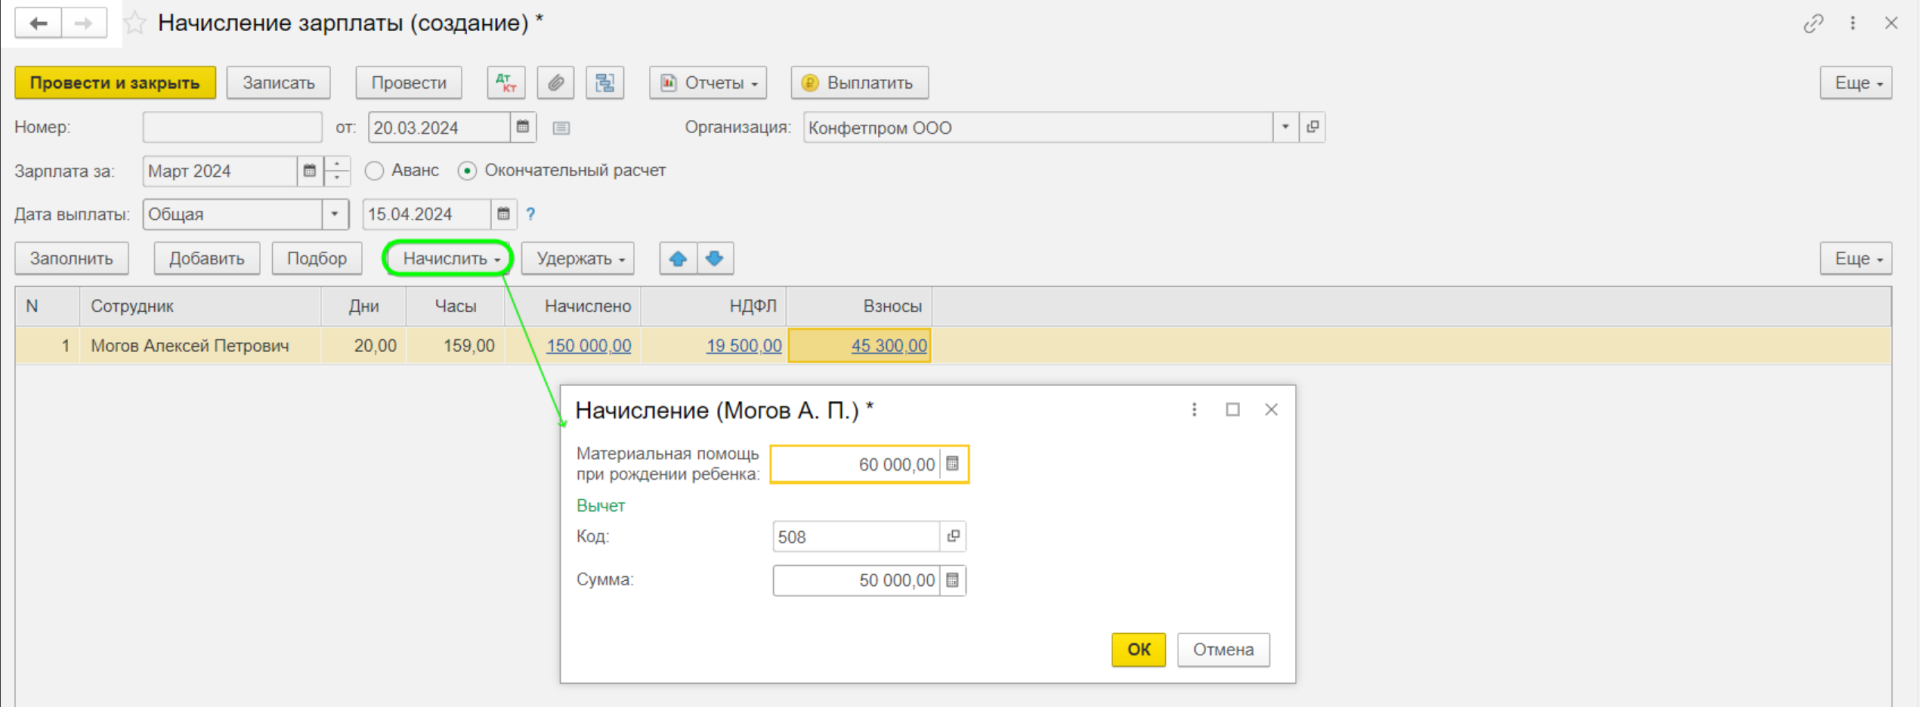Image resolution: width=1920 pixels, height=707 pixels.
Task: Close the Начисление (Могов А. П.) dialog
Action: coord(1271,410)
